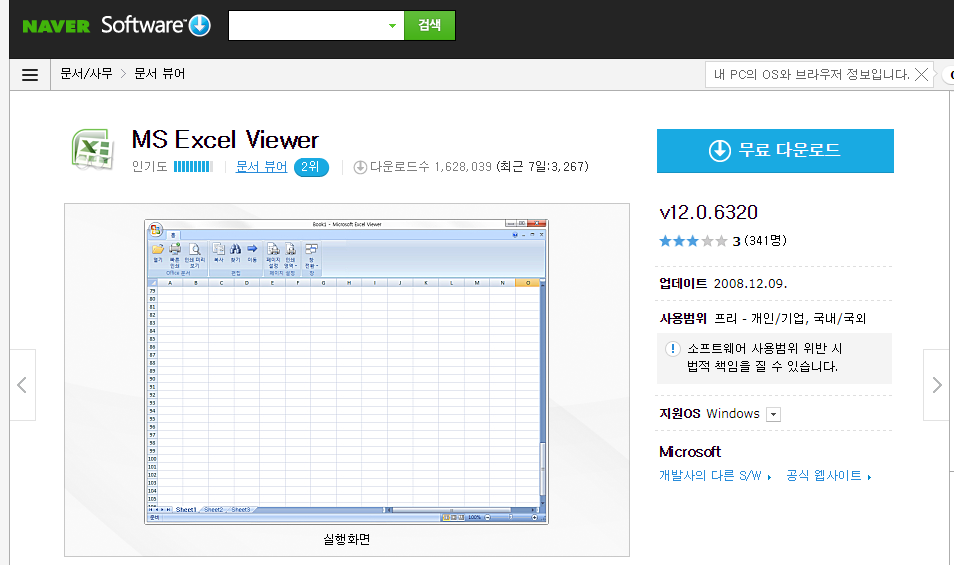Click the Microsoft developer name

pos(690,452)
